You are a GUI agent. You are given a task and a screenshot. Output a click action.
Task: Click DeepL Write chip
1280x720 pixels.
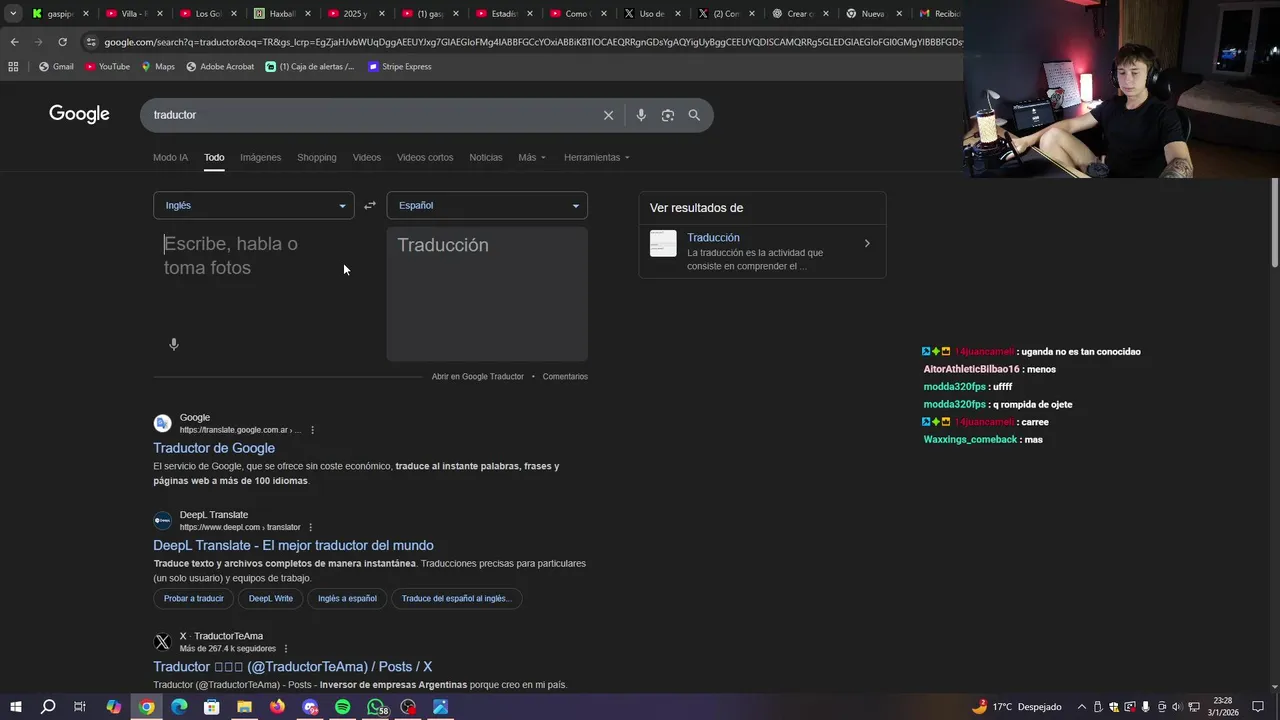[271, 598]
